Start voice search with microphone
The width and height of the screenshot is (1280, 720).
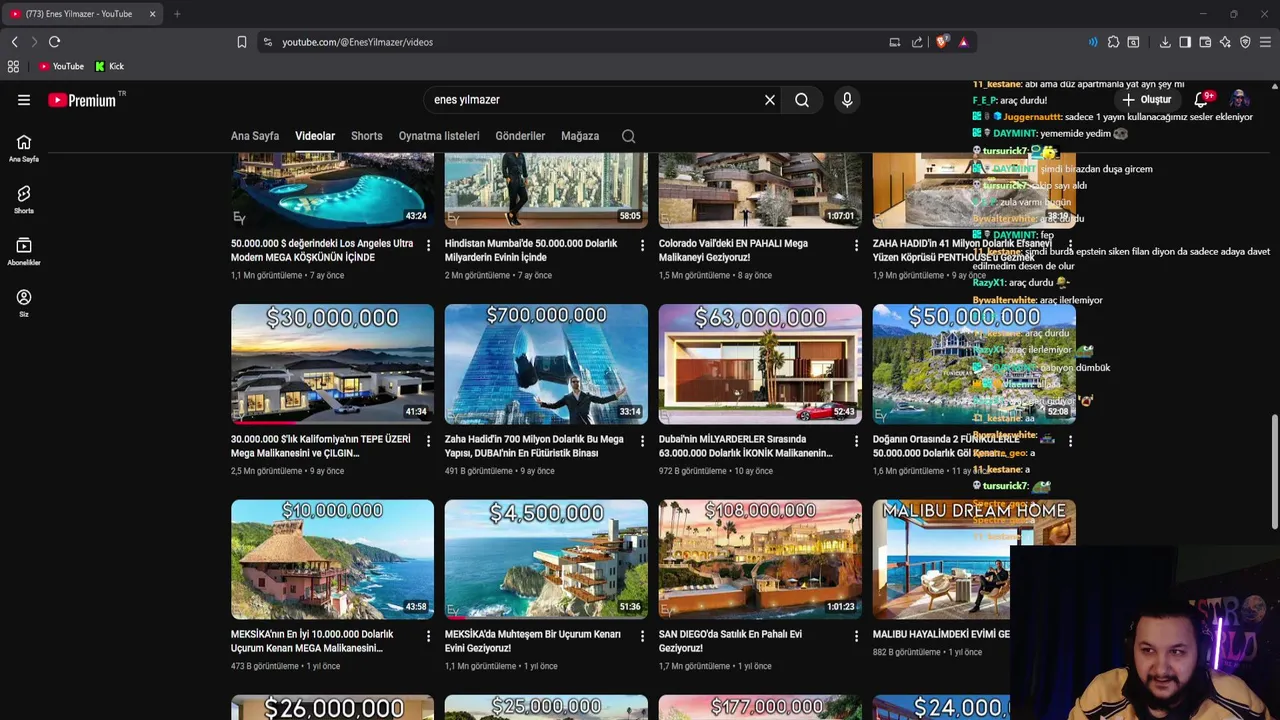click(x=847, y=100)
